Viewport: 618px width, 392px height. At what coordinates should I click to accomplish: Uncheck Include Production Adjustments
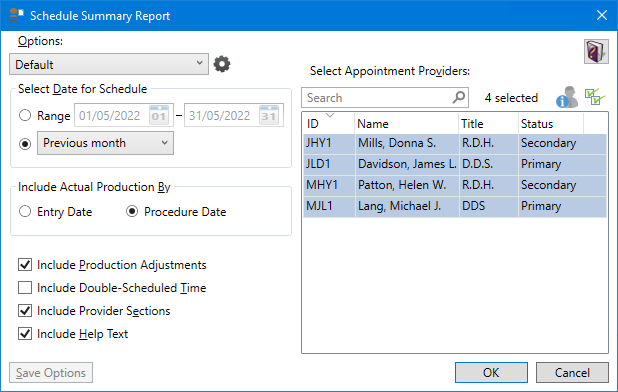(25, 265)
